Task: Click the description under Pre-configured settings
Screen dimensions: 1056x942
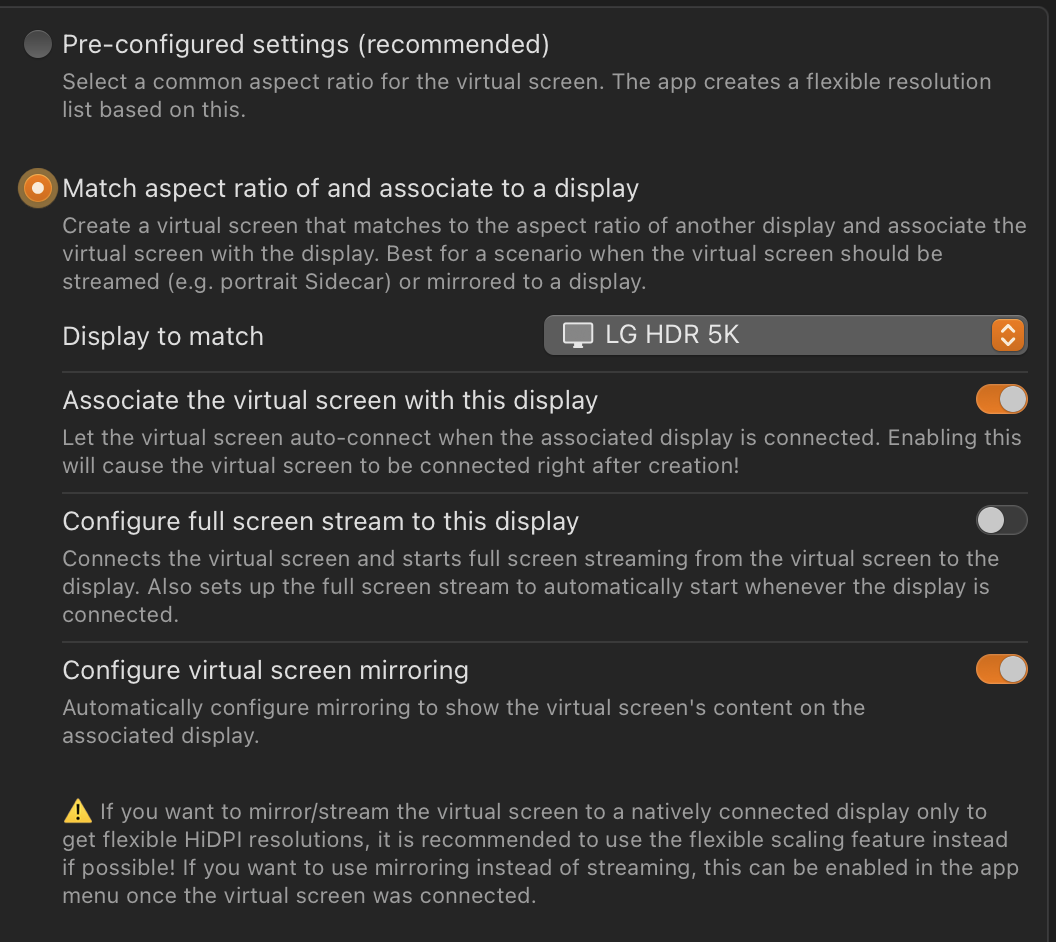Action: (526, 95)
